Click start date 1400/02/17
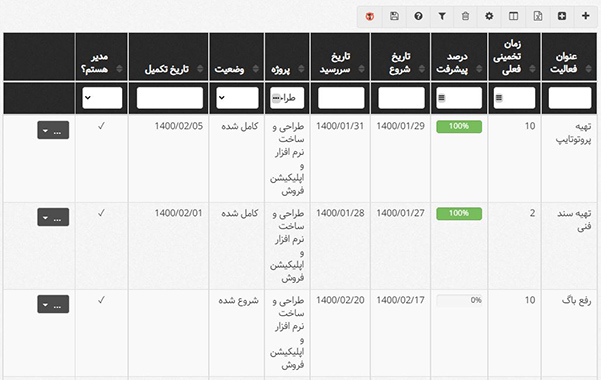Screen dimensions: 601x380 [x=401, y=300]
